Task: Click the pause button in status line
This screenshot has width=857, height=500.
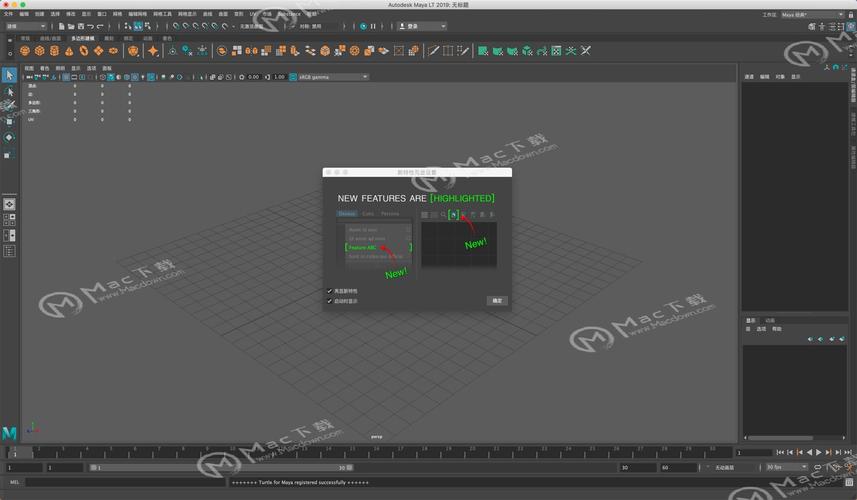Action: pyautogui.click(x=373, y=26)
